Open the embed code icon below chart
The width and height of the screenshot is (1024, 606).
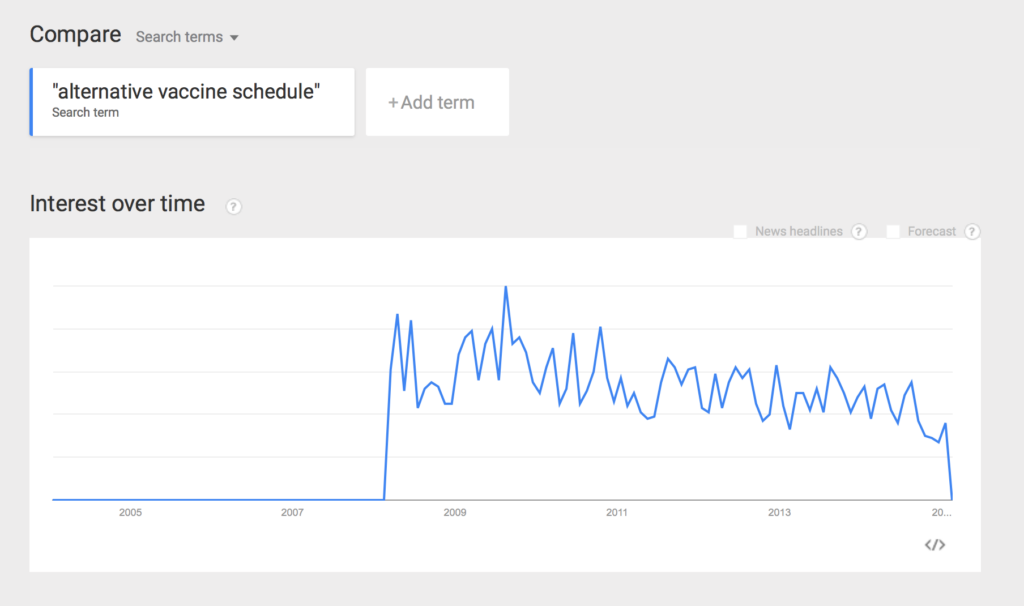[935, 545]
